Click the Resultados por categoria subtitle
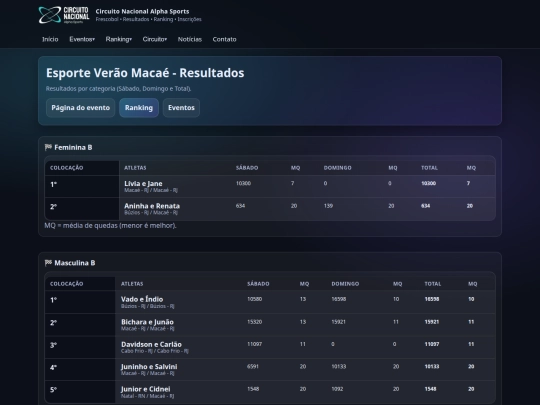540x405 pixels. point(118,89)
